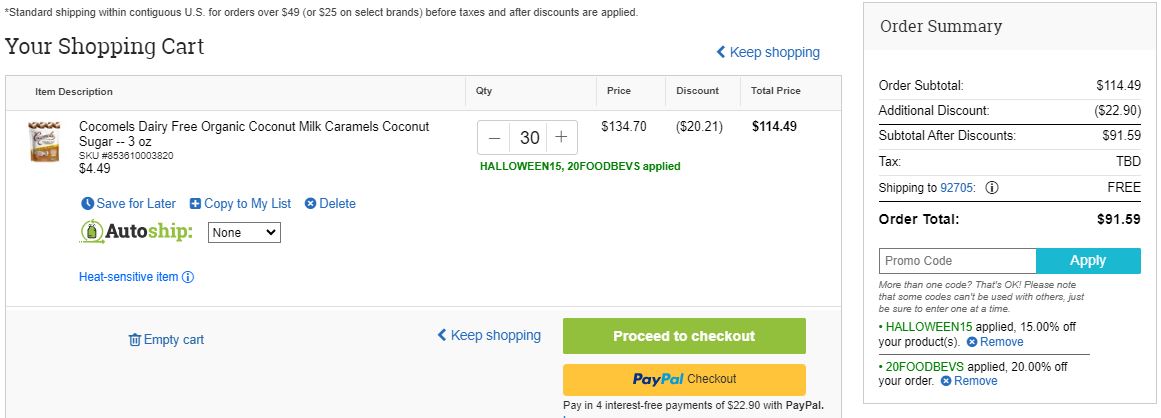Open the Cocomels Coconut Milk Caramels title

[254, 133]
